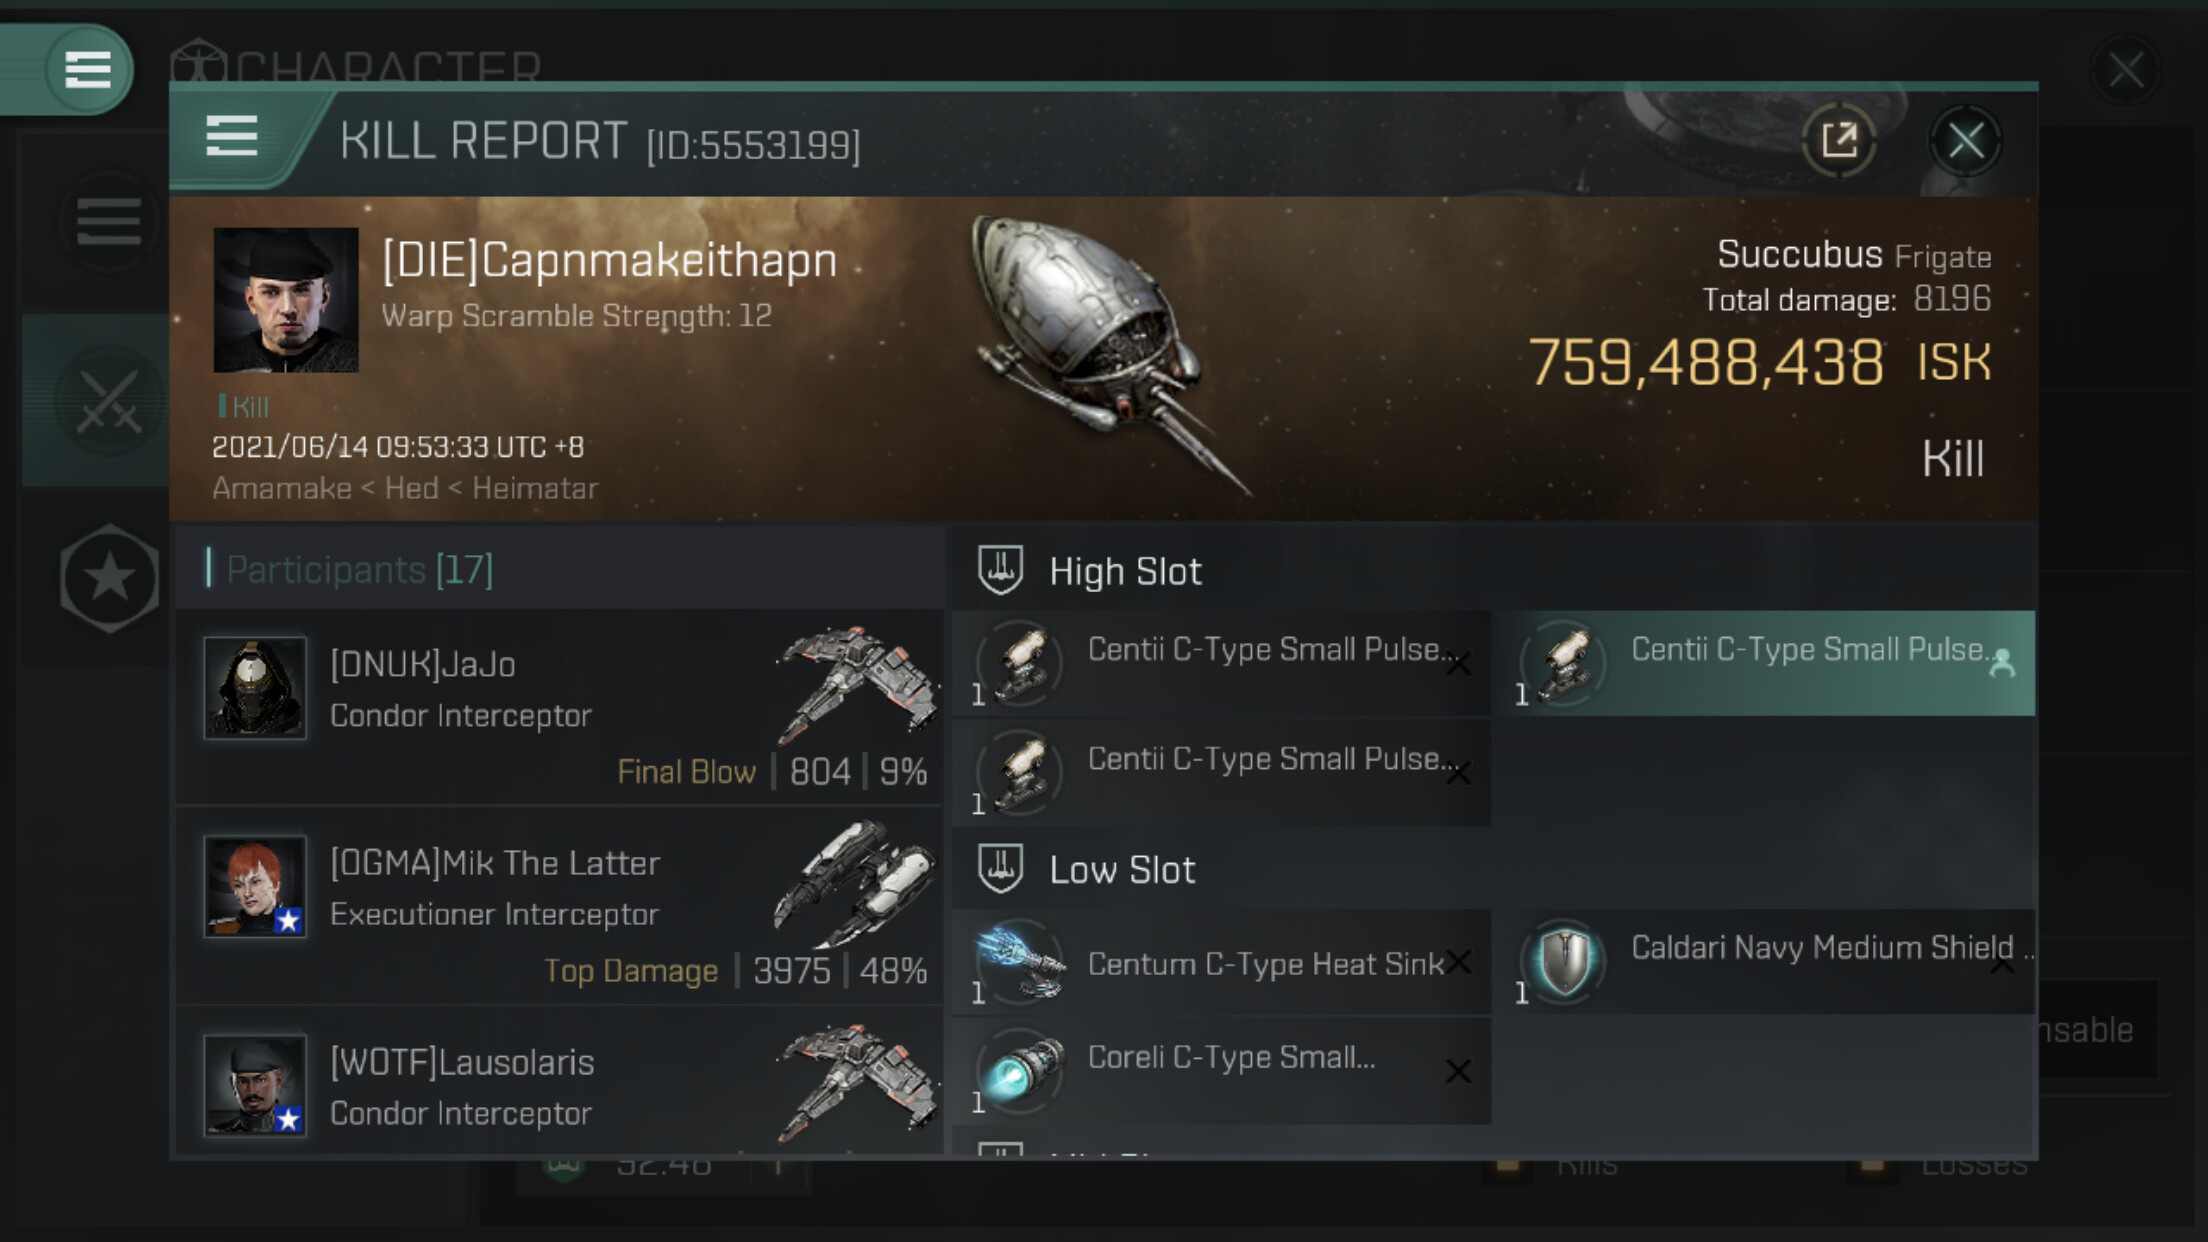Open the main menu in top-left corner

(86, 69)
